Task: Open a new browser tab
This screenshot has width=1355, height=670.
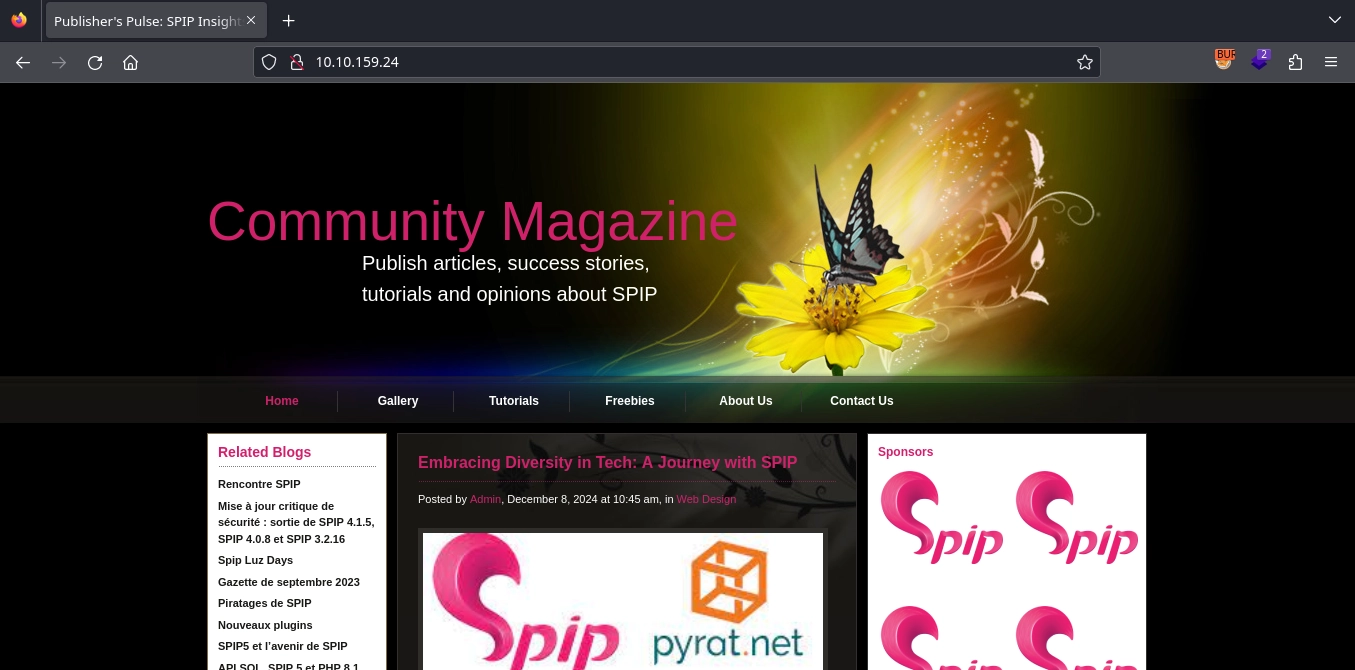Action: [288, 21]
